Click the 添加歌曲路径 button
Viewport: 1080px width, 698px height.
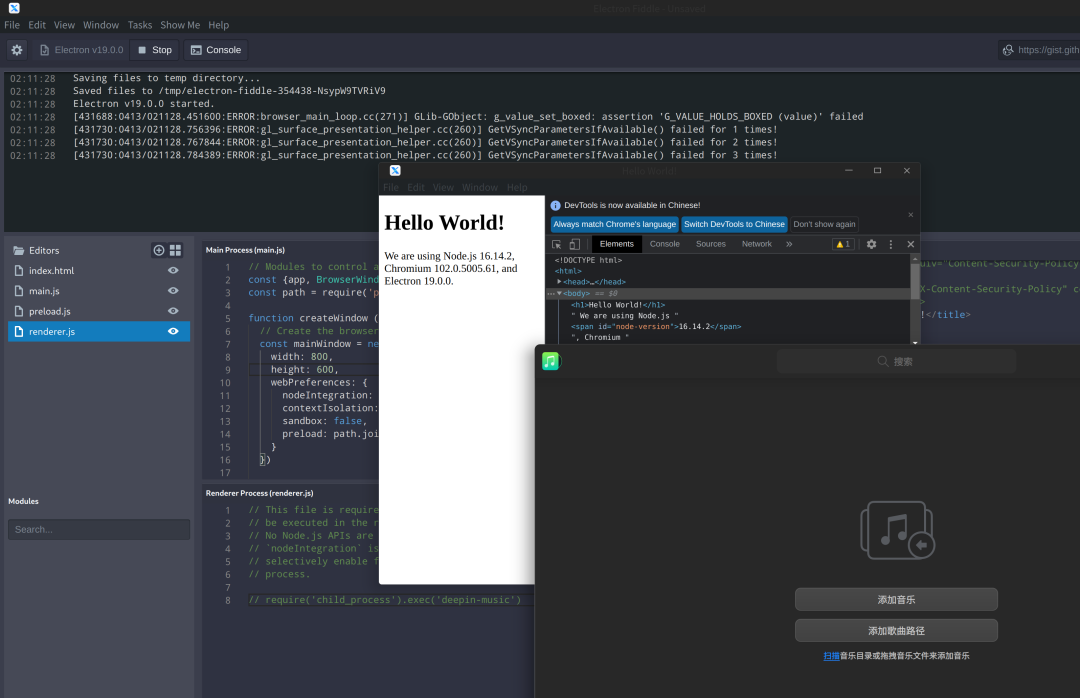pos(896,630)
